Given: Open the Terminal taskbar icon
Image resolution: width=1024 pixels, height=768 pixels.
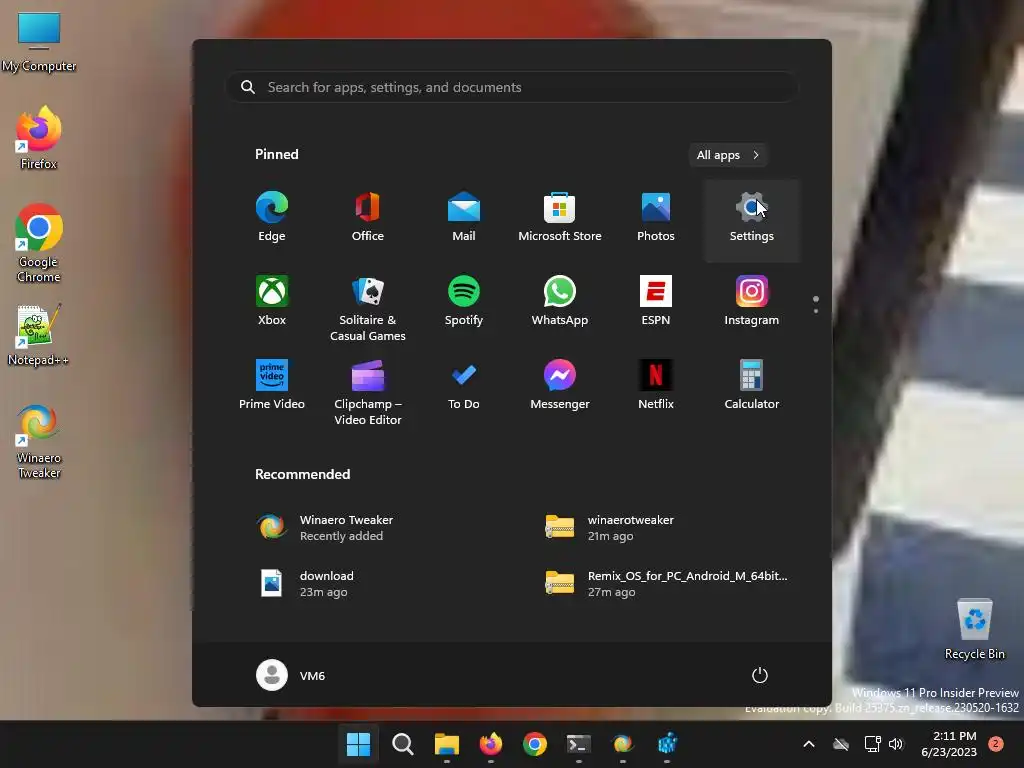Looking at the screenshot, I should pyautogui.click(x=579, y=744).
